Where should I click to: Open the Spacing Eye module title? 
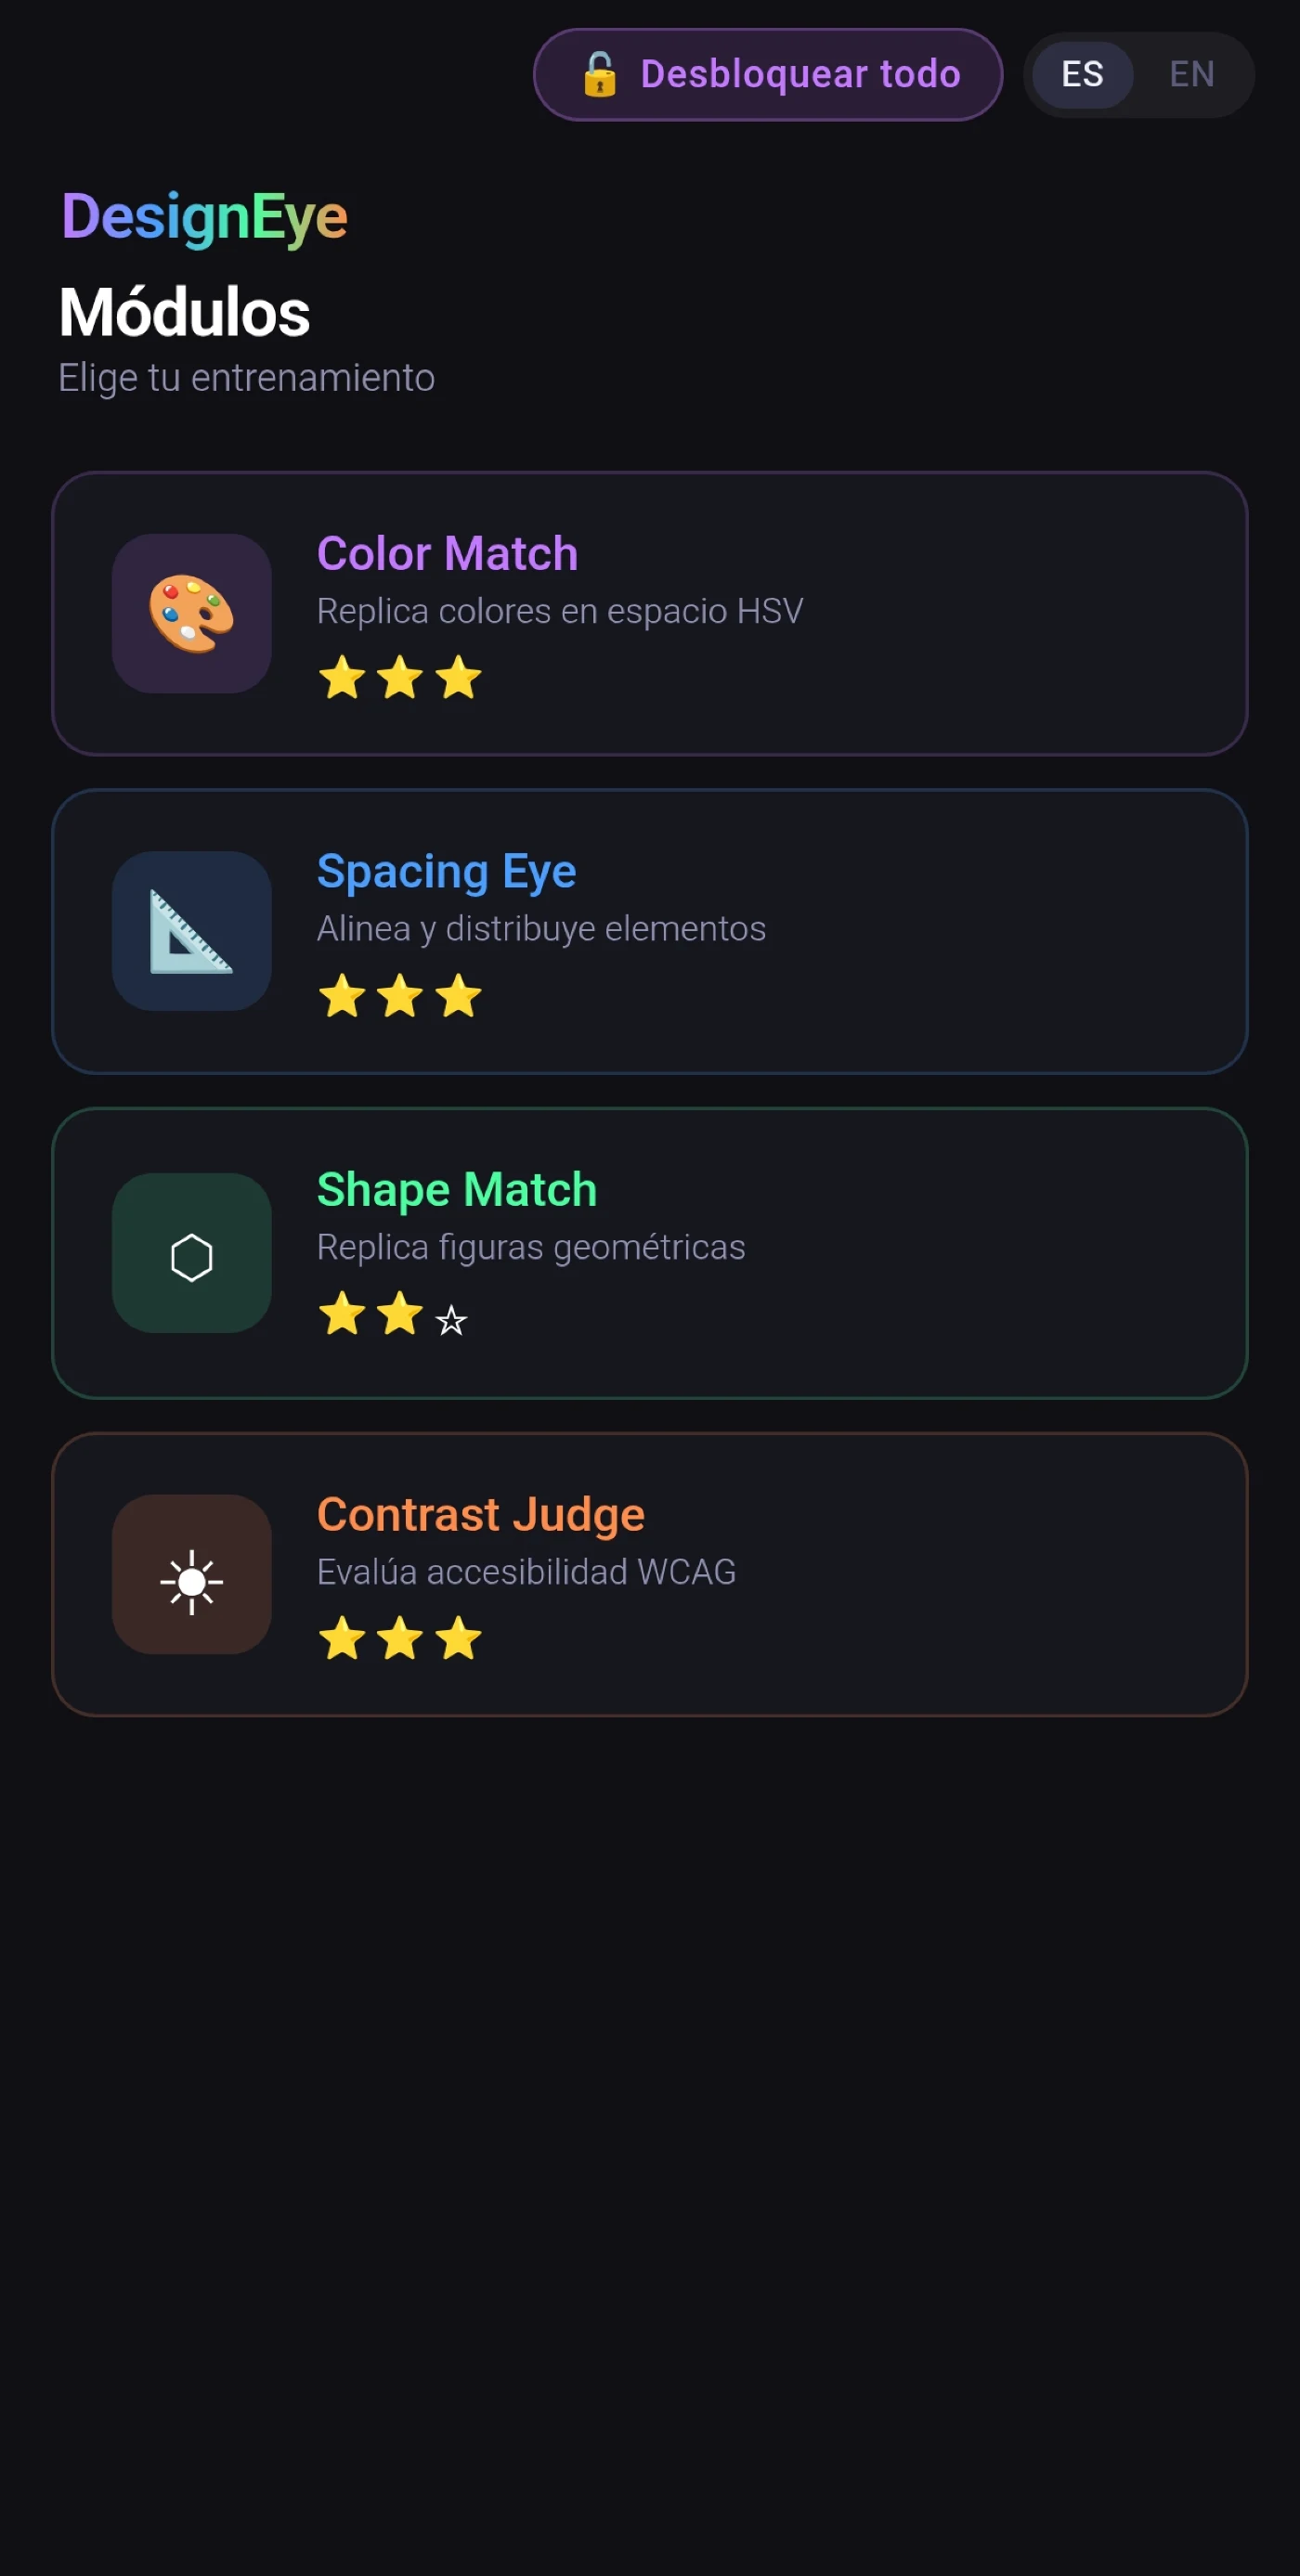tap(446, 872)
